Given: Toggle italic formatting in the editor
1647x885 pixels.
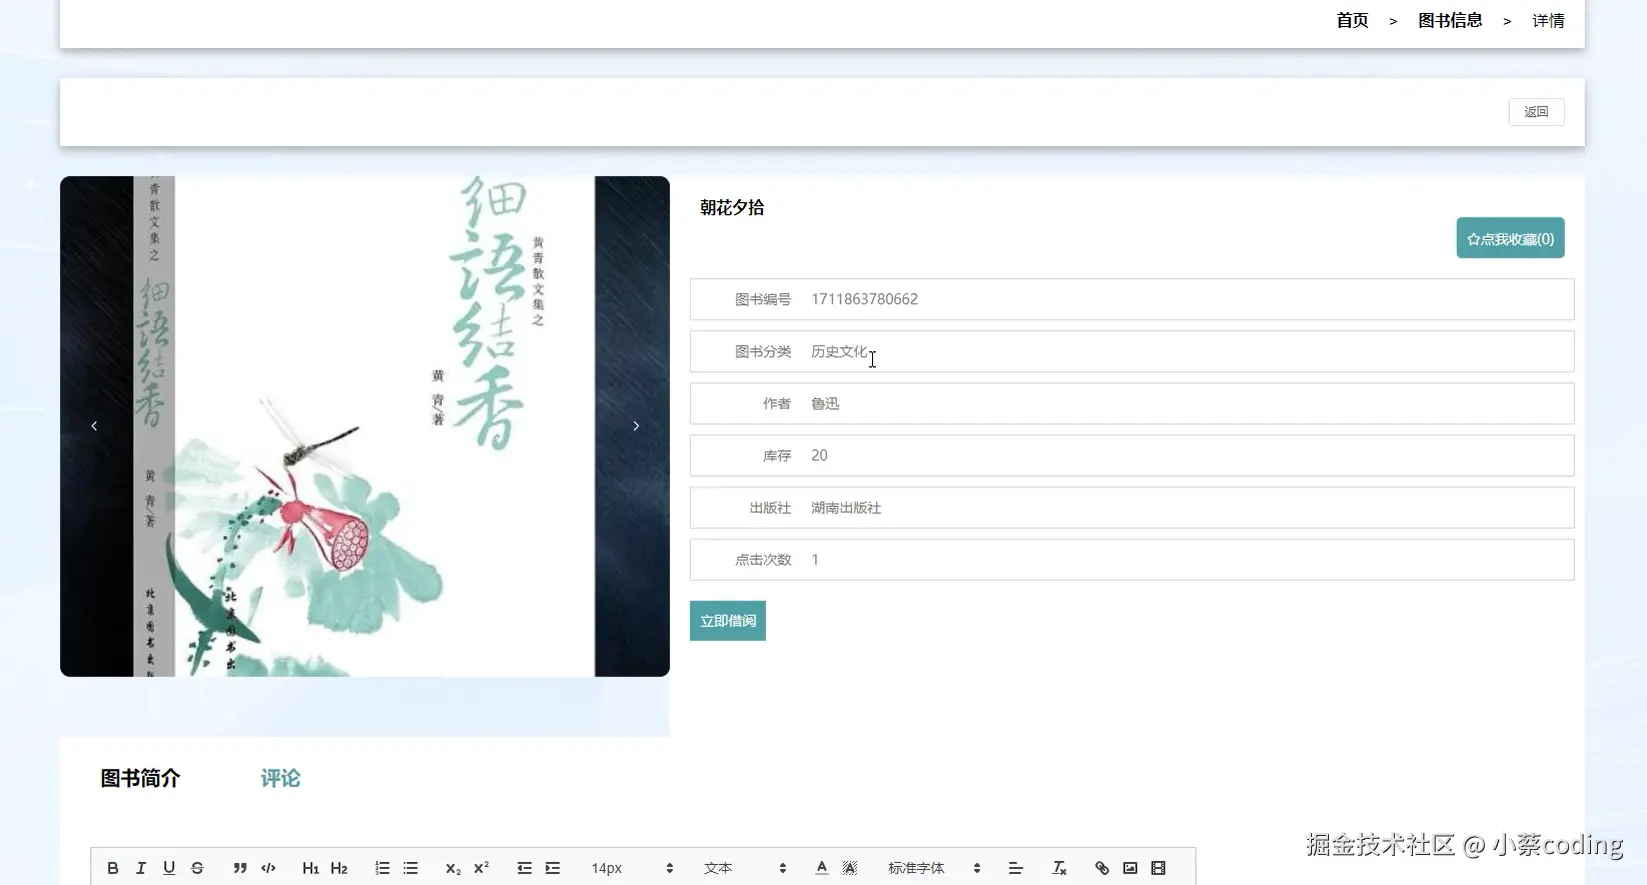Looking at the screenshot, I should pos(141,868).
